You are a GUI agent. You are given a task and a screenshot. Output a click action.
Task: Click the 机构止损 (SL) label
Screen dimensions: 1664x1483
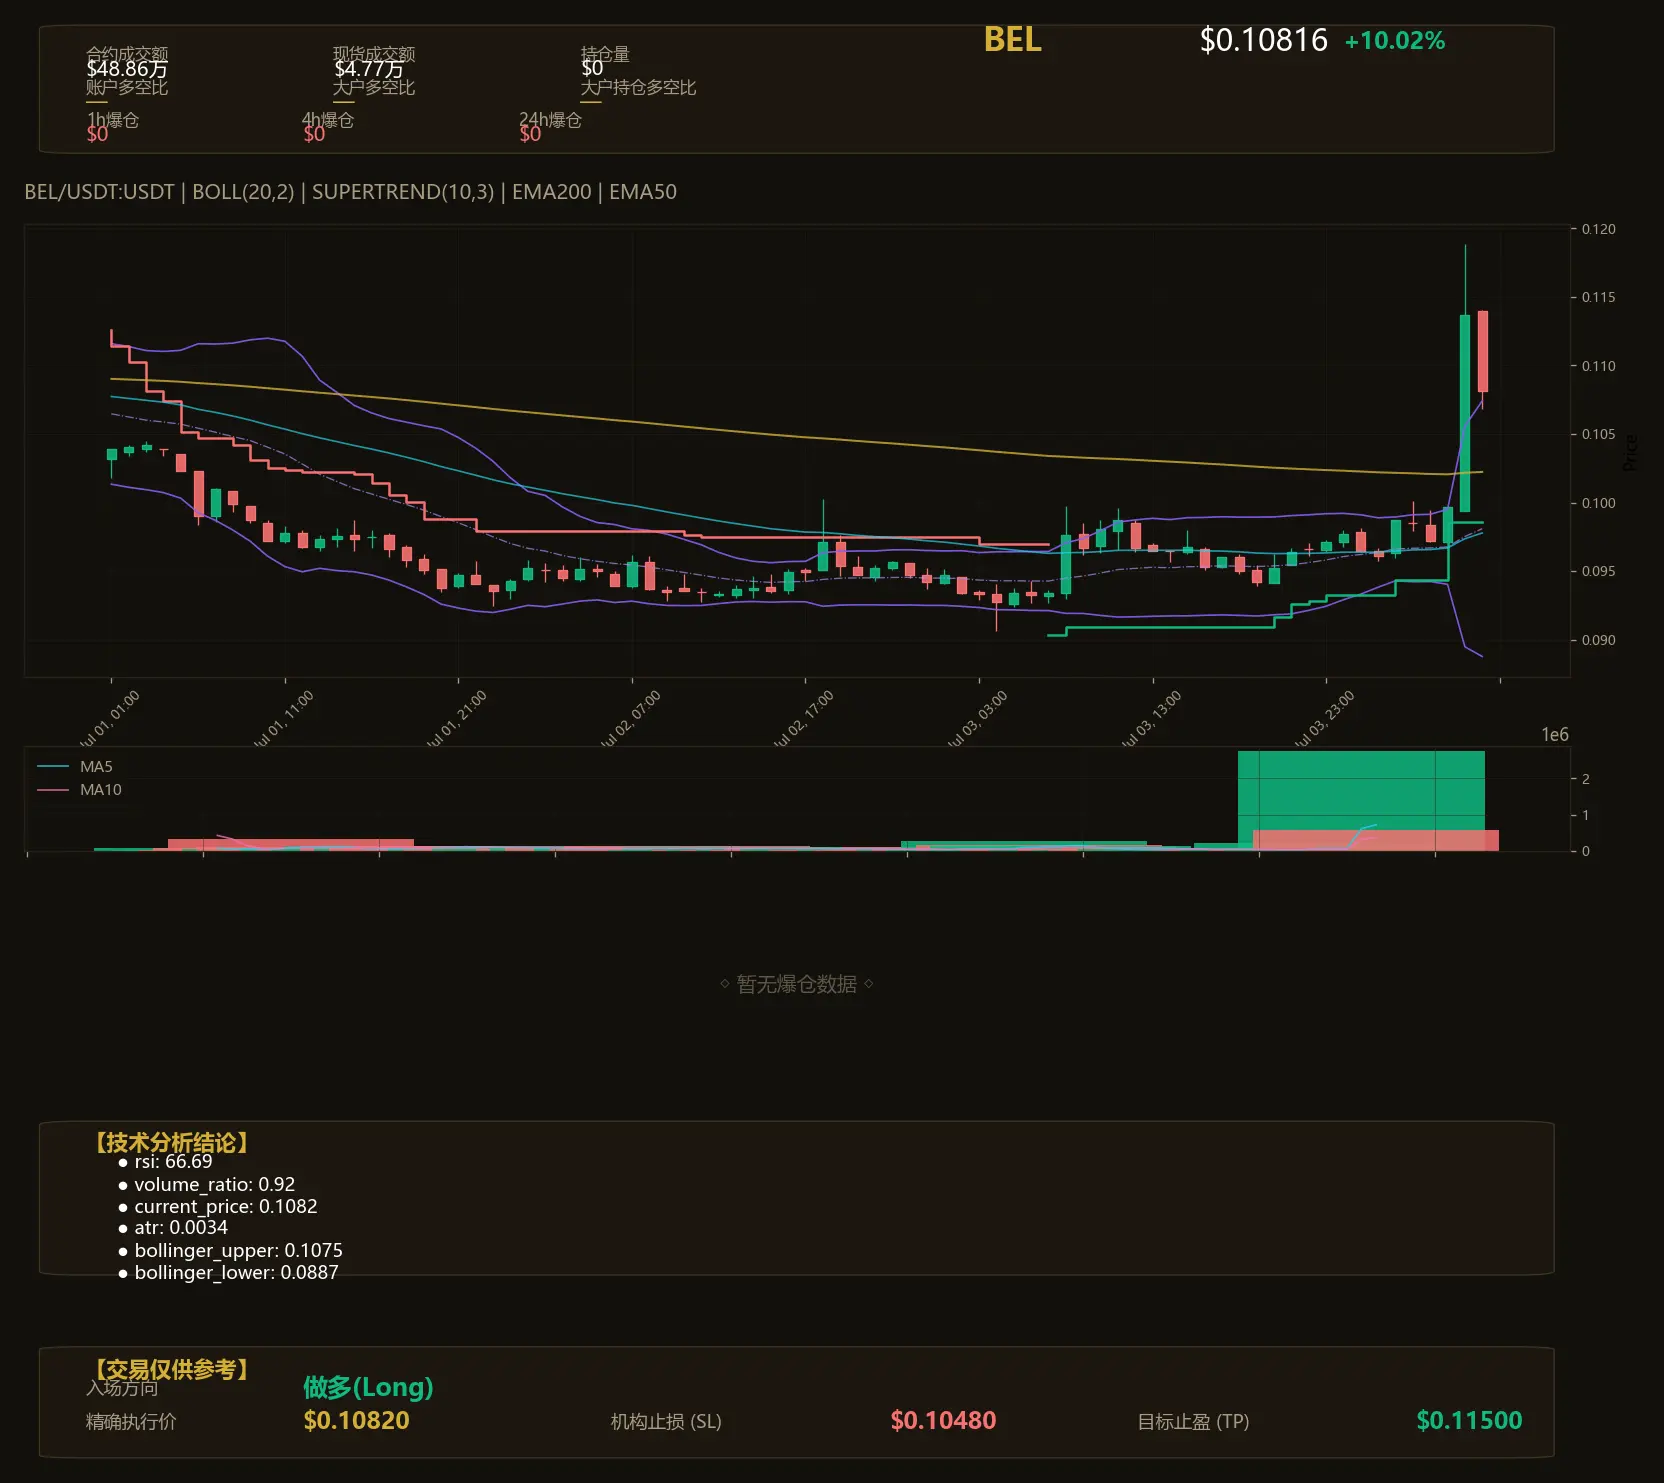(666, 1422)
